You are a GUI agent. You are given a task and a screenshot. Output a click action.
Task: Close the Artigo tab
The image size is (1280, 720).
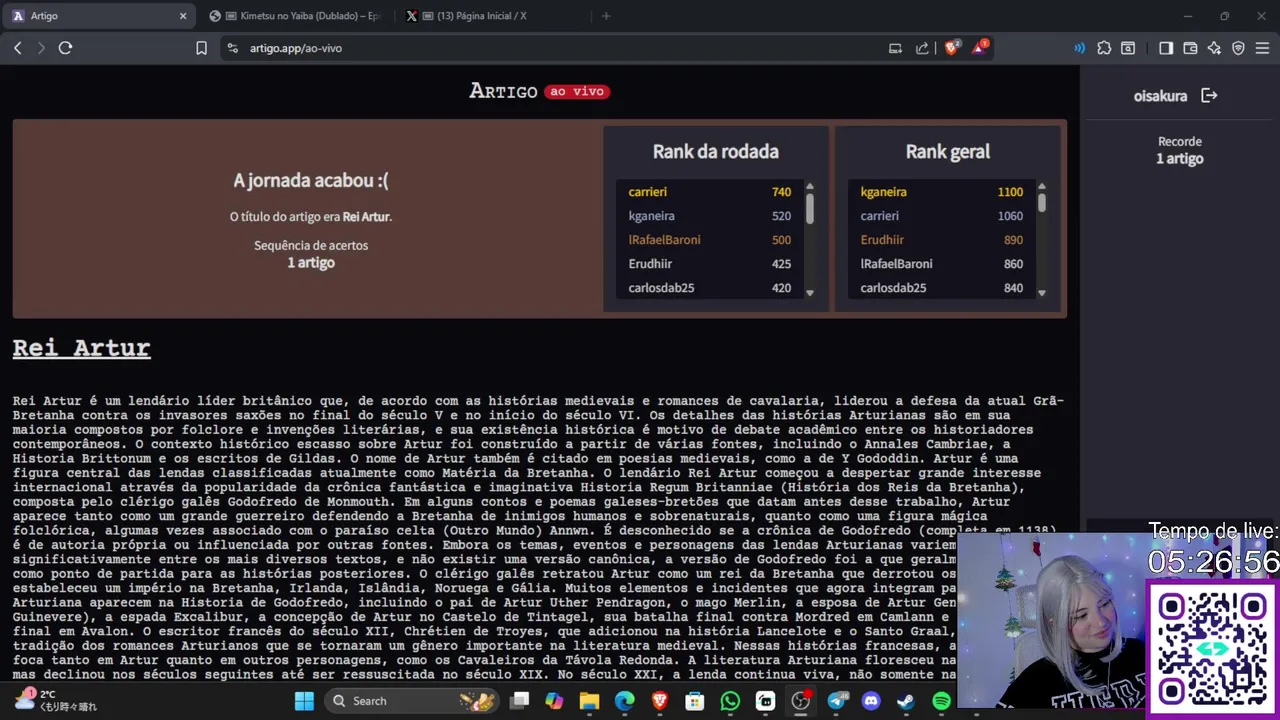[183, 16]
